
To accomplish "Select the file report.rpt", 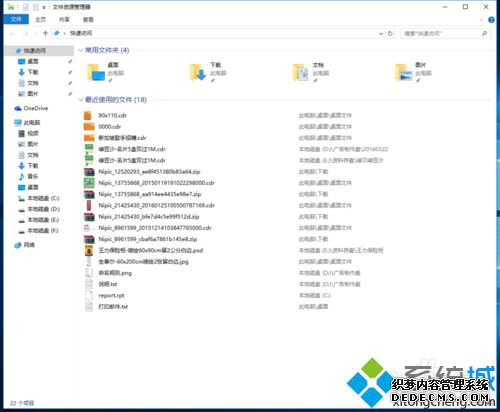I will click(111, 295).
